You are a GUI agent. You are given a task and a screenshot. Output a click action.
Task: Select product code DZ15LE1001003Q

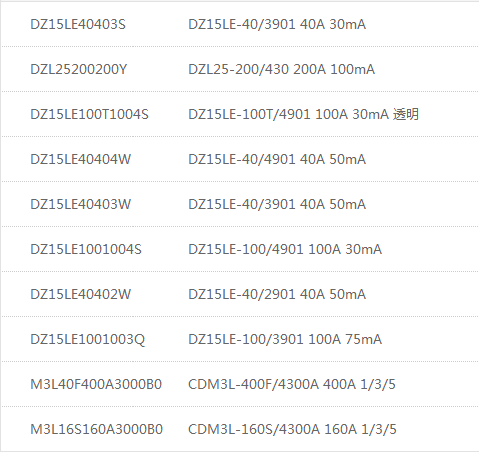[88, 339]
